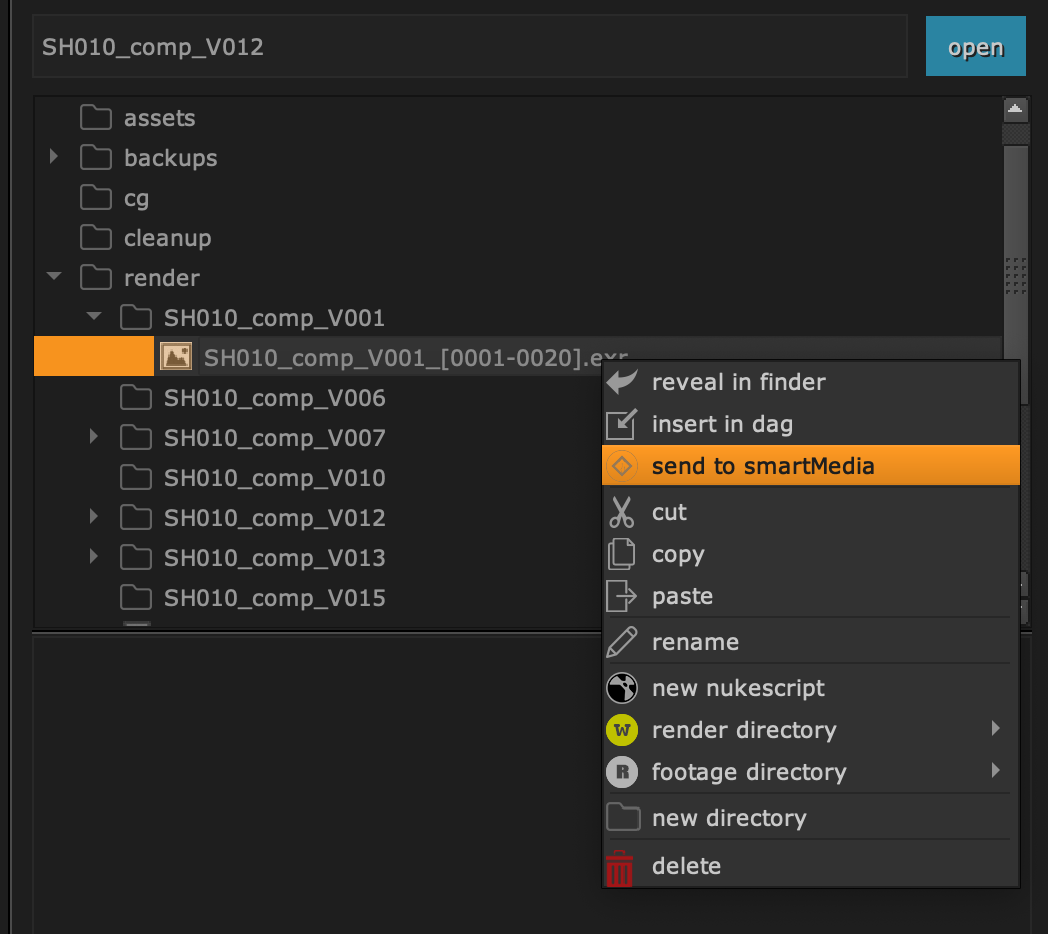
Task: Click the red delete trash icon
Action: coord(620,867)
